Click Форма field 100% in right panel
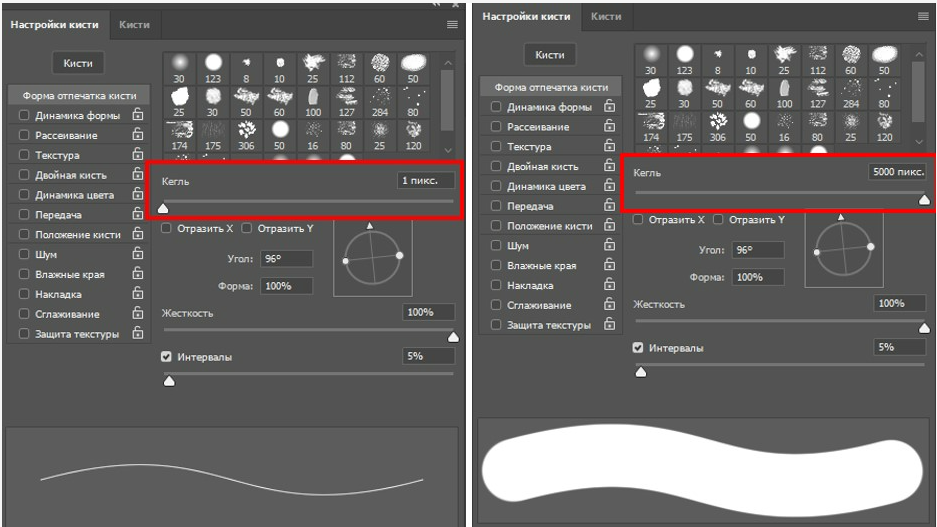Screen dimensions: 937x527 pyautogui.click(x=758, y=277)
